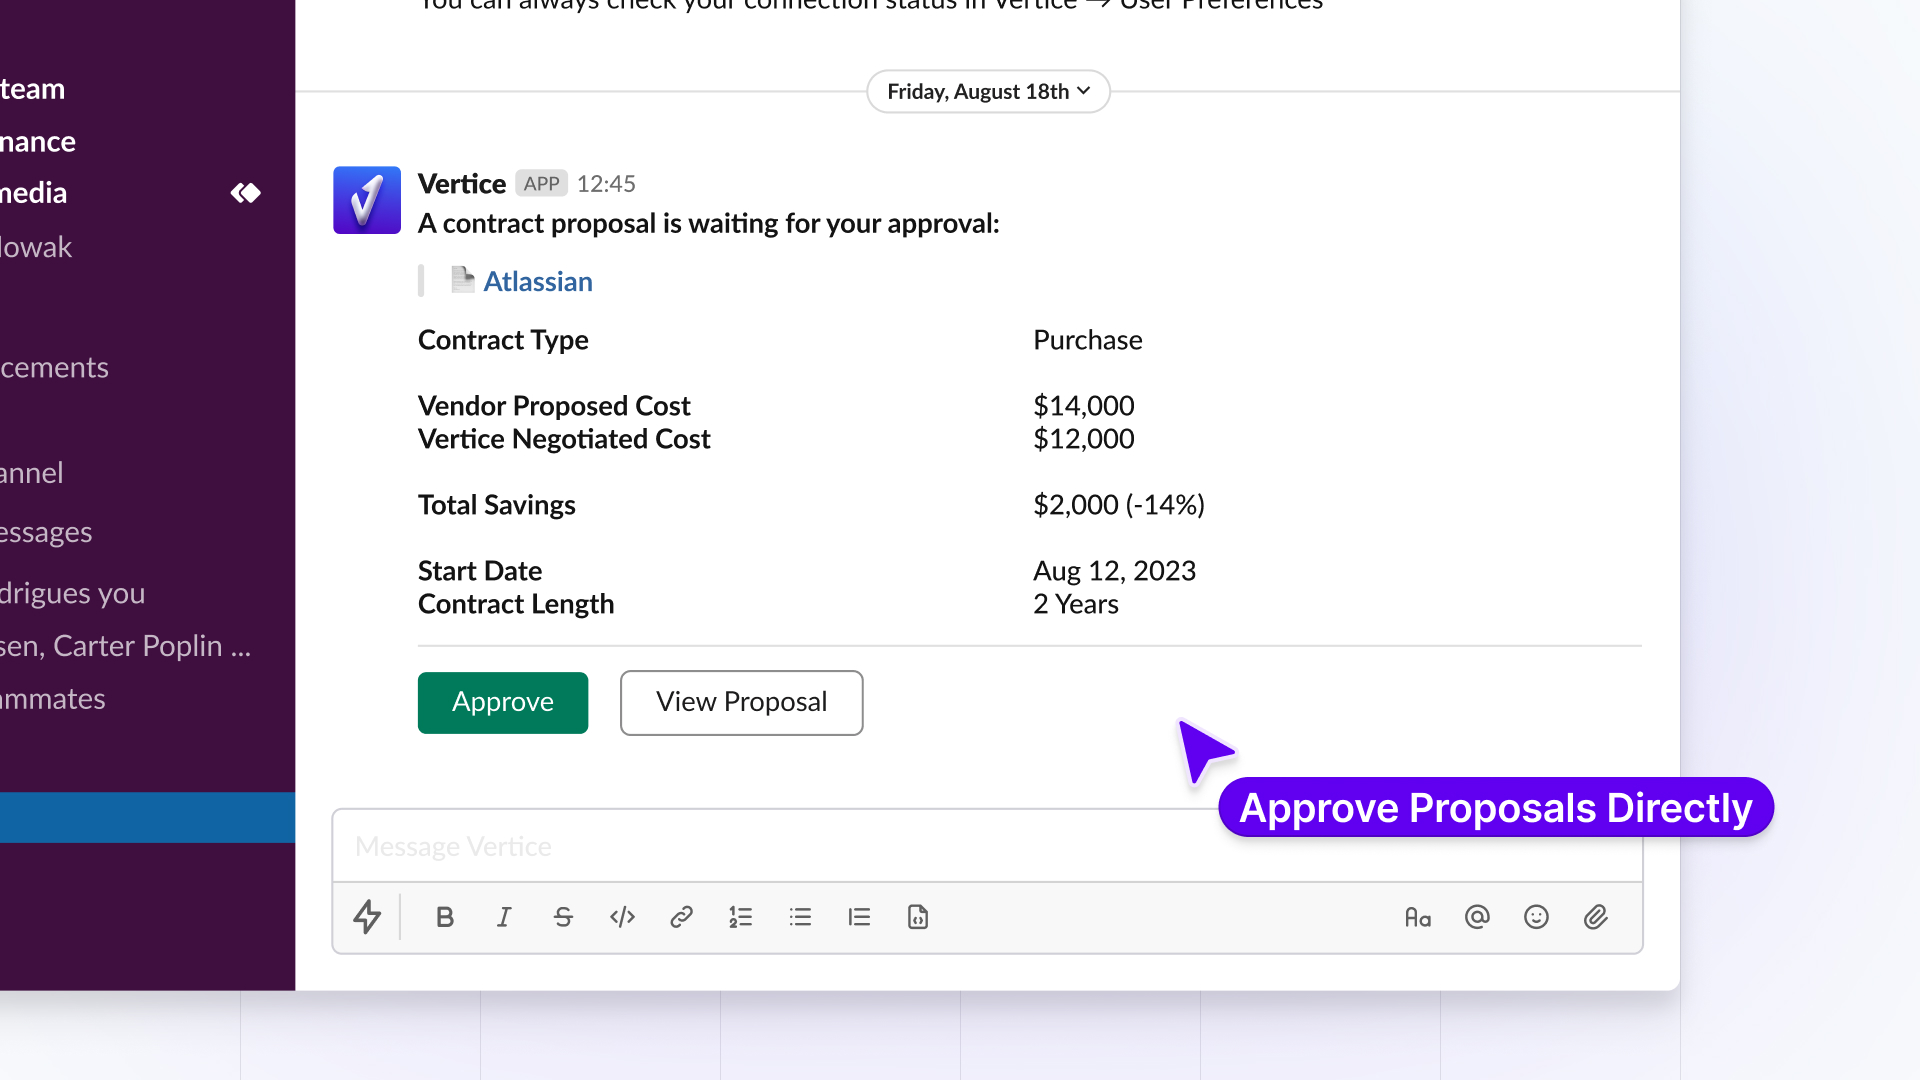Click the Vertice app avatar

pyautogui.click(x=366, y=200)
